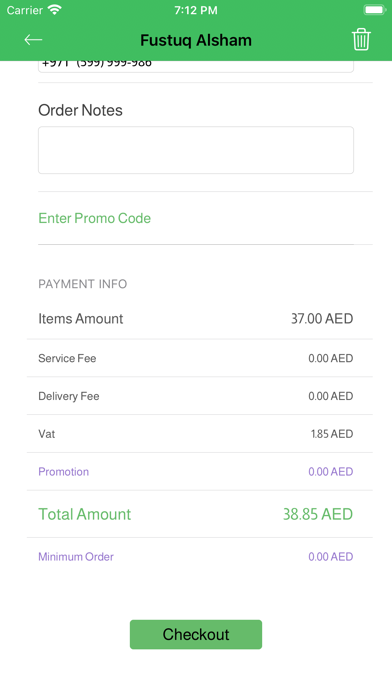
Task: Select the Vat row label
Action: click(47, 434)
